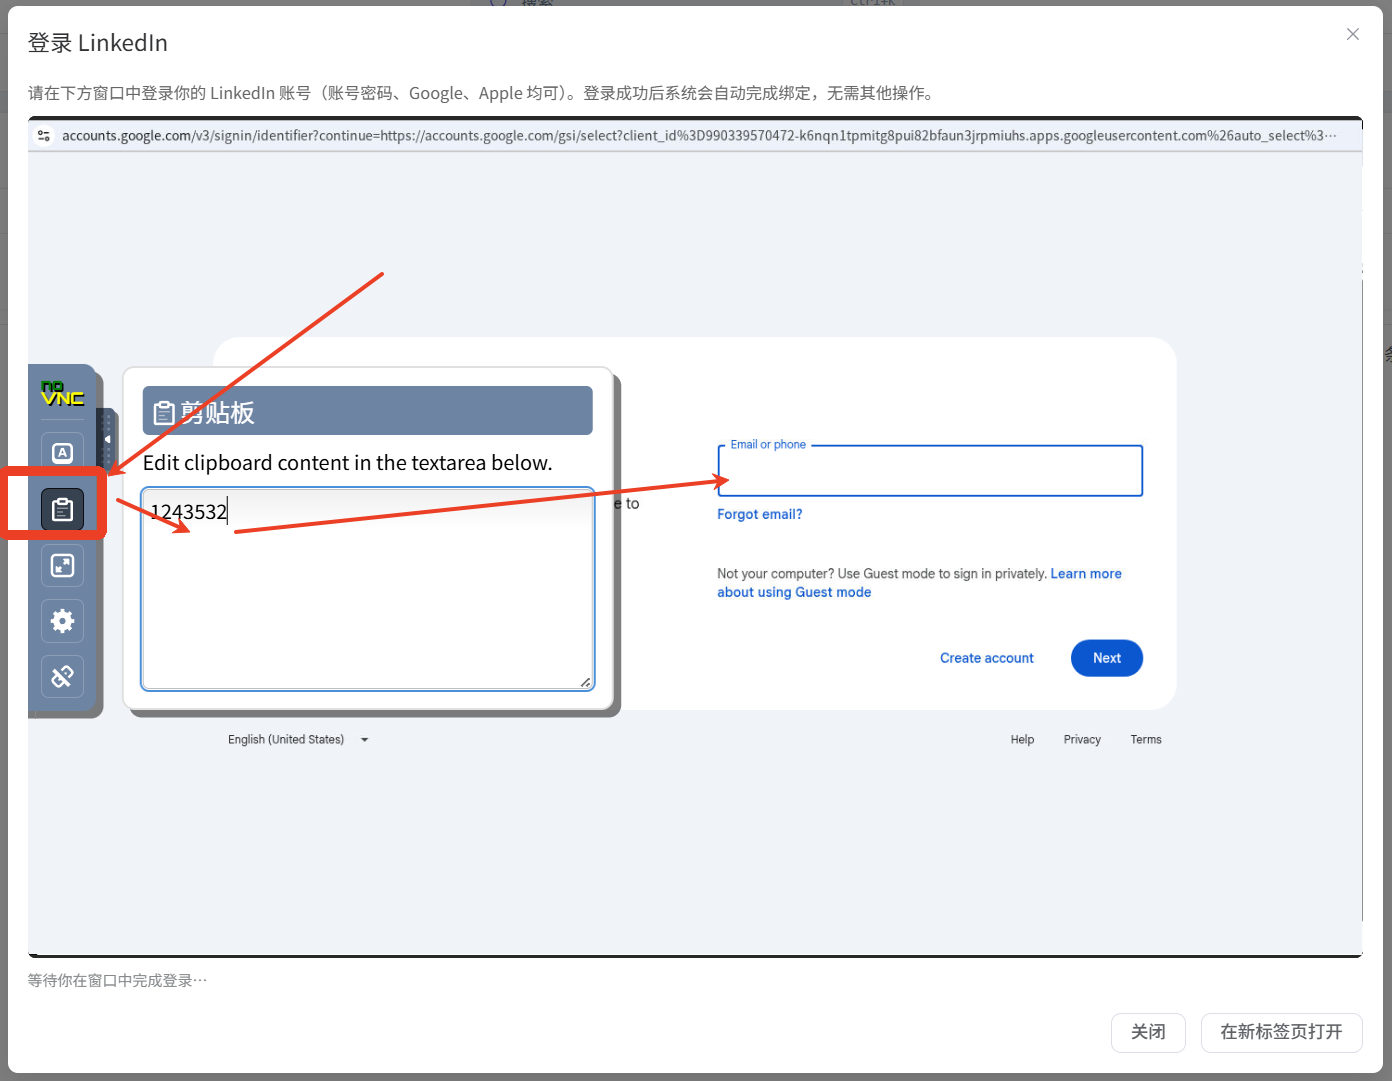Open the Help link
Screen dimensions: 1392x1081
(1022, 740)
